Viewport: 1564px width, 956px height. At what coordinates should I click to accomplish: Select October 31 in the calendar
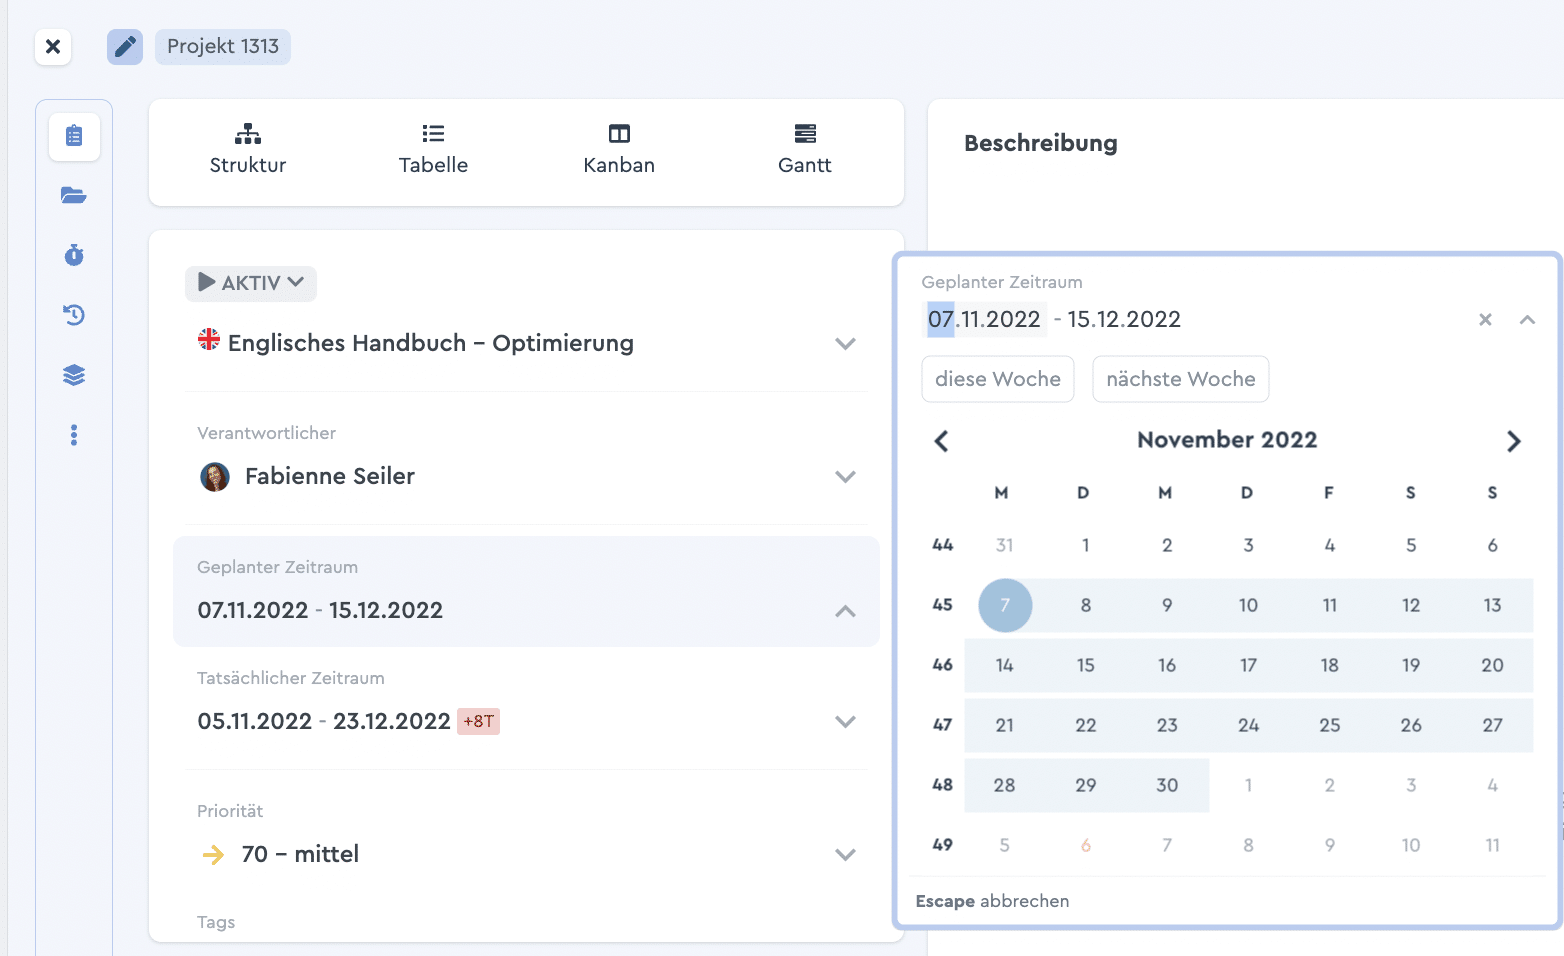pos(1005,545)
